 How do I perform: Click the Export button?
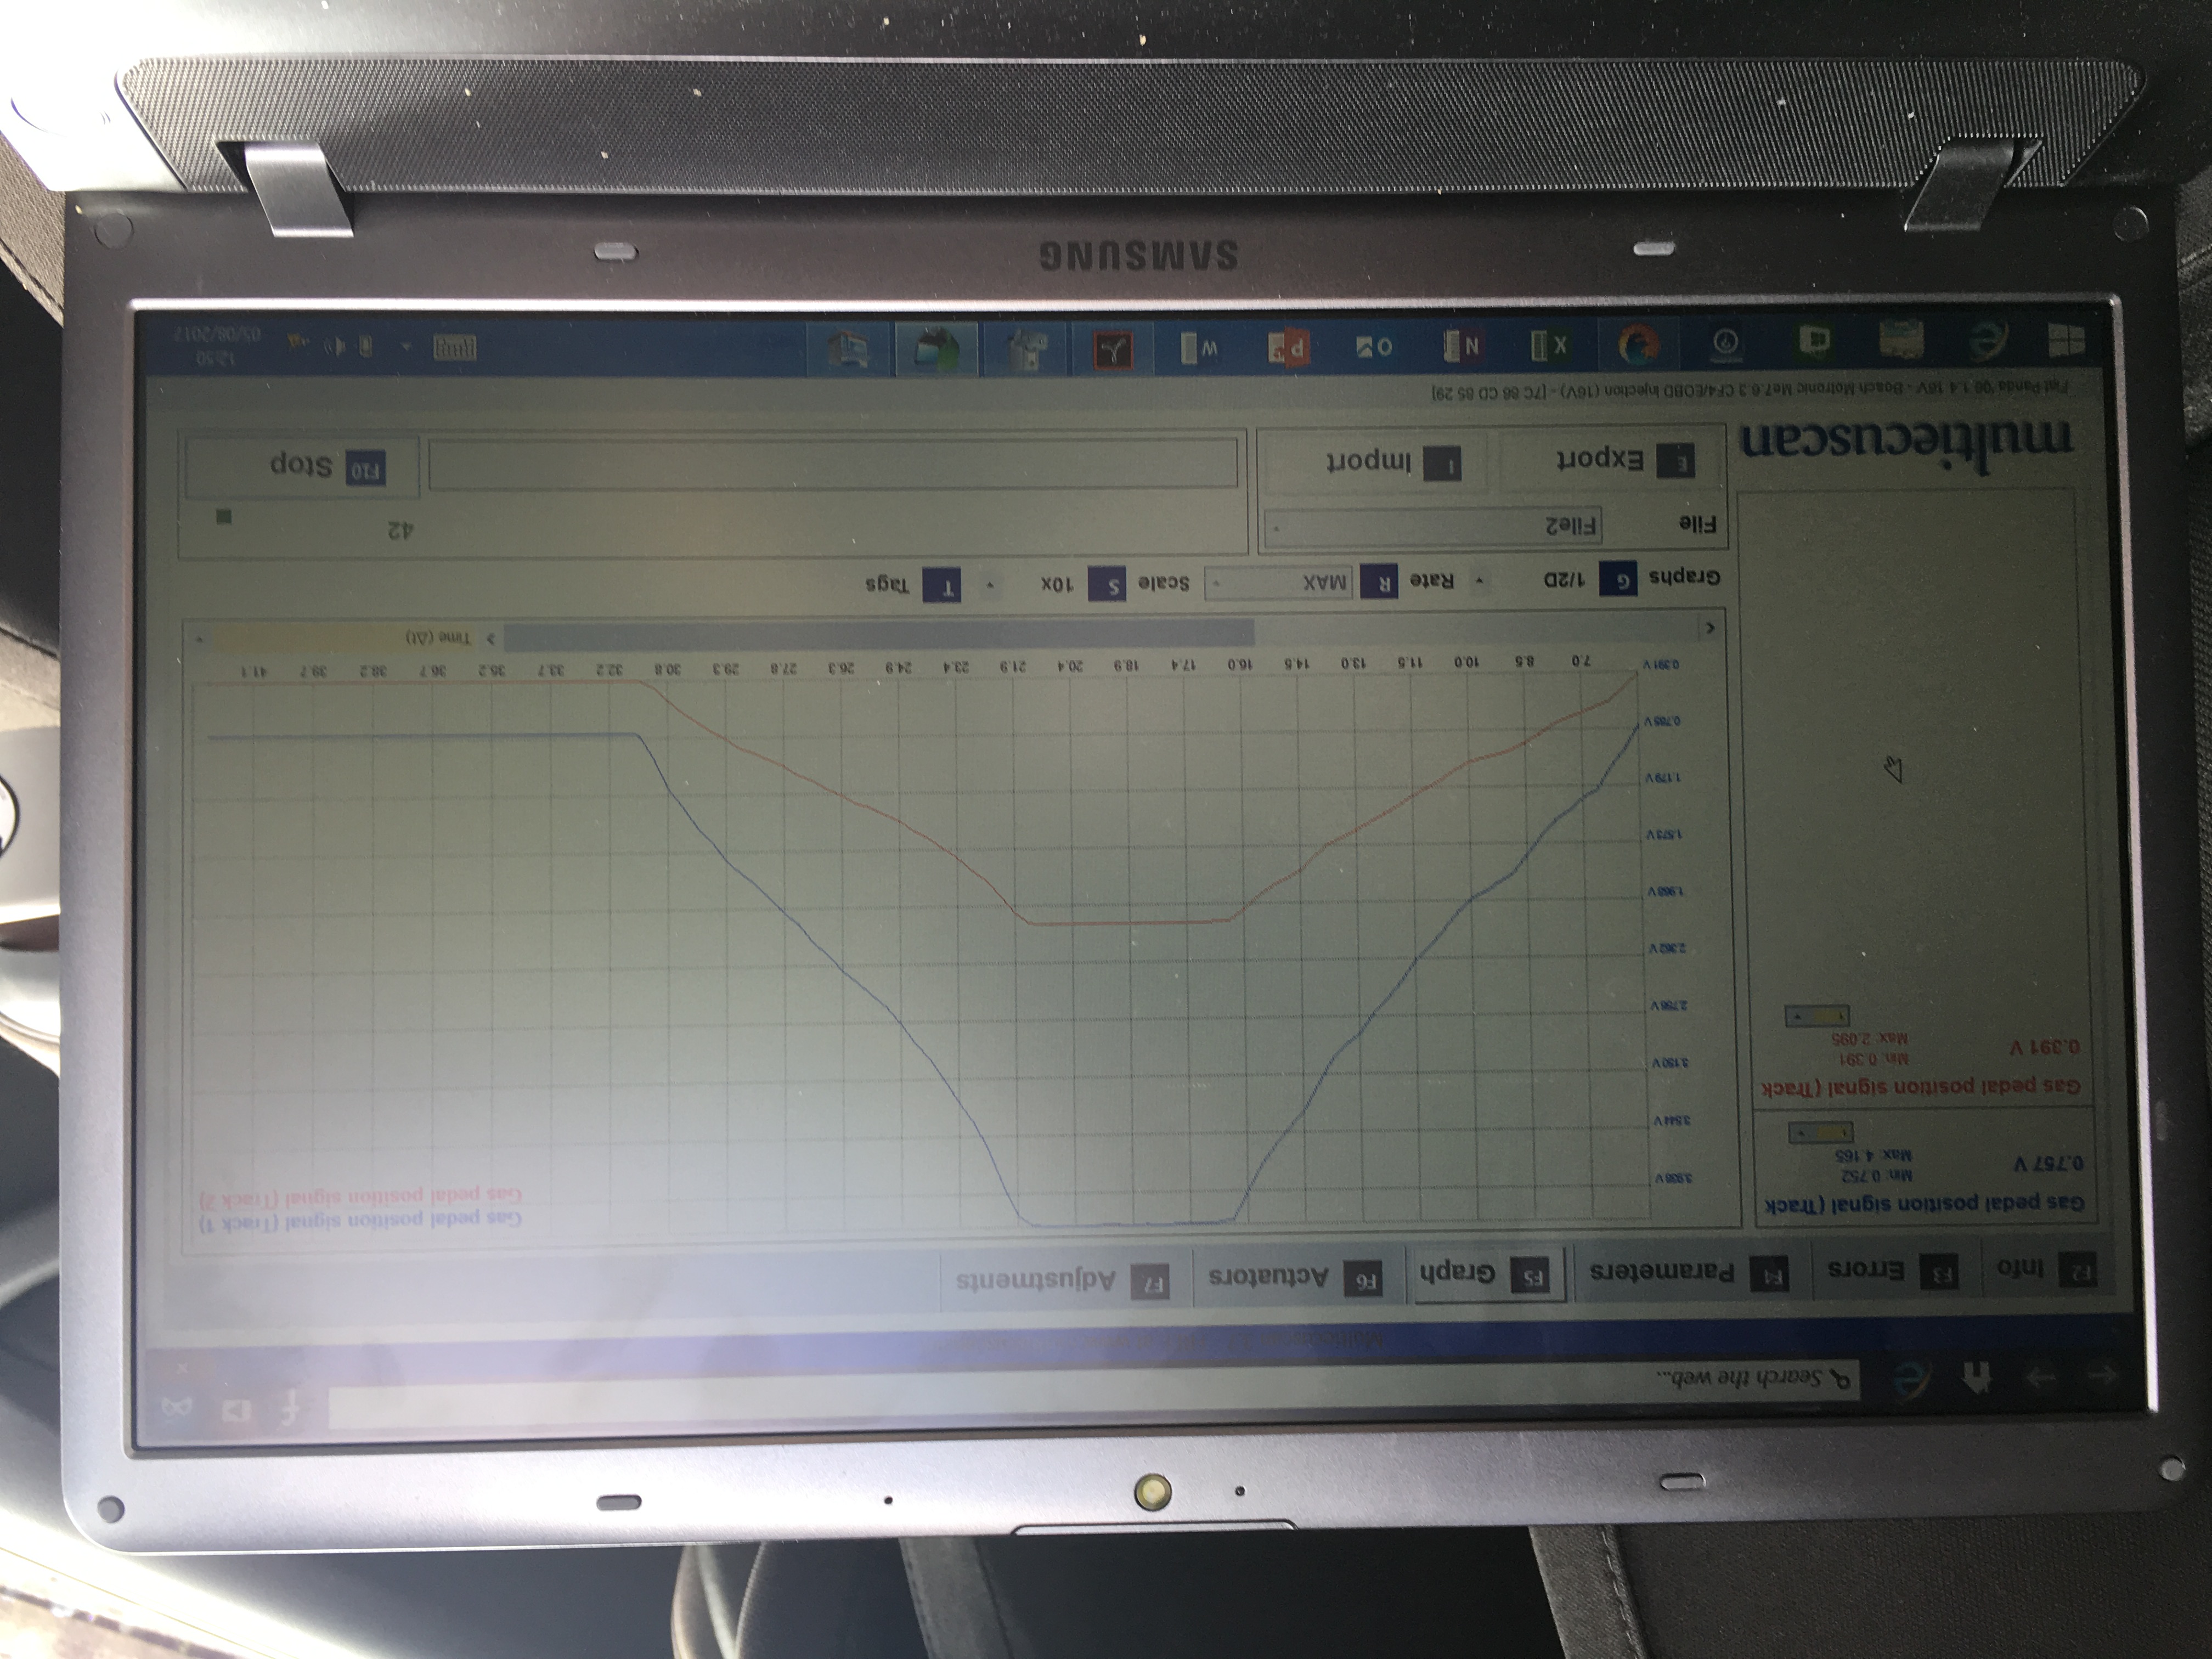point(1612,460)
